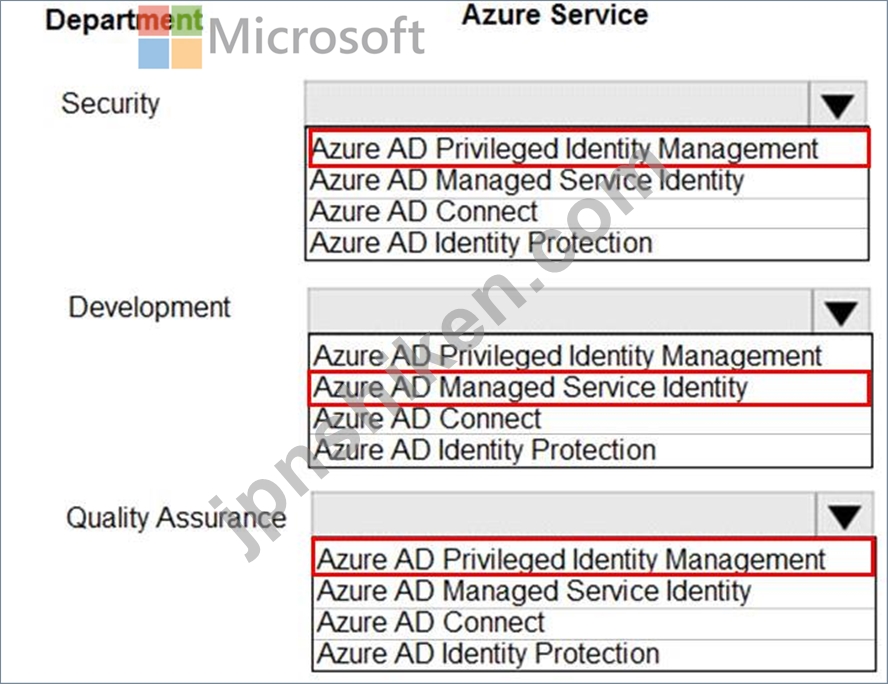Expand the Security dropdown arrow
Screen dimensions: 888x684
pos(838,104)
